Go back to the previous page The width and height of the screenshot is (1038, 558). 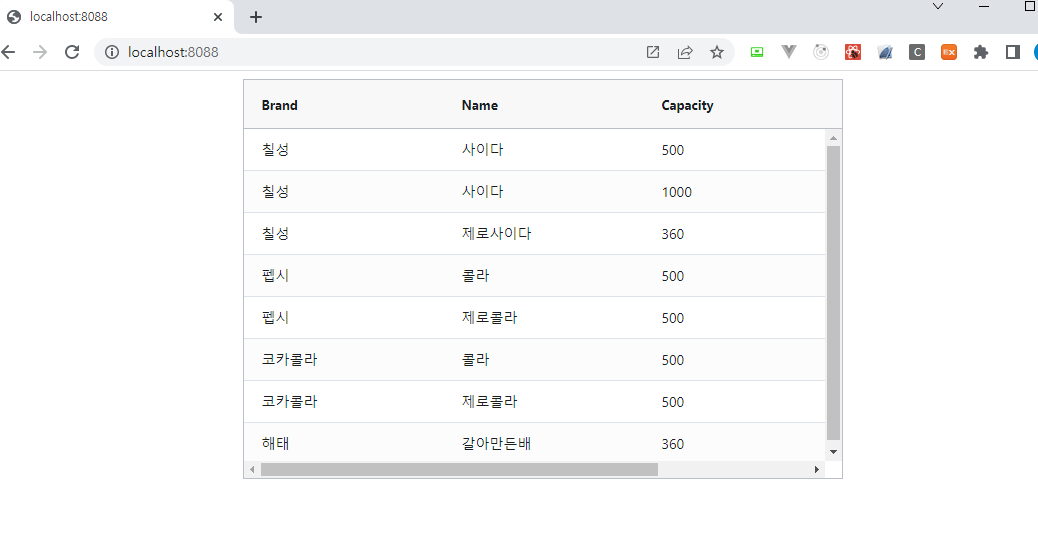pyautogui.click(x=8, y=52)
